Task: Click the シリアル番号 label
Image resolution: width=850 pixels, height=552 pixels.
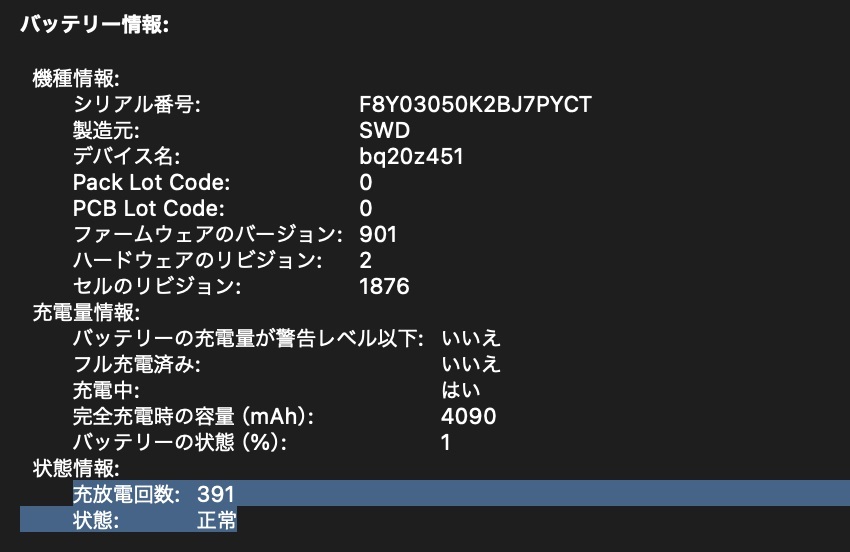Action: click(x=137, y=104)
